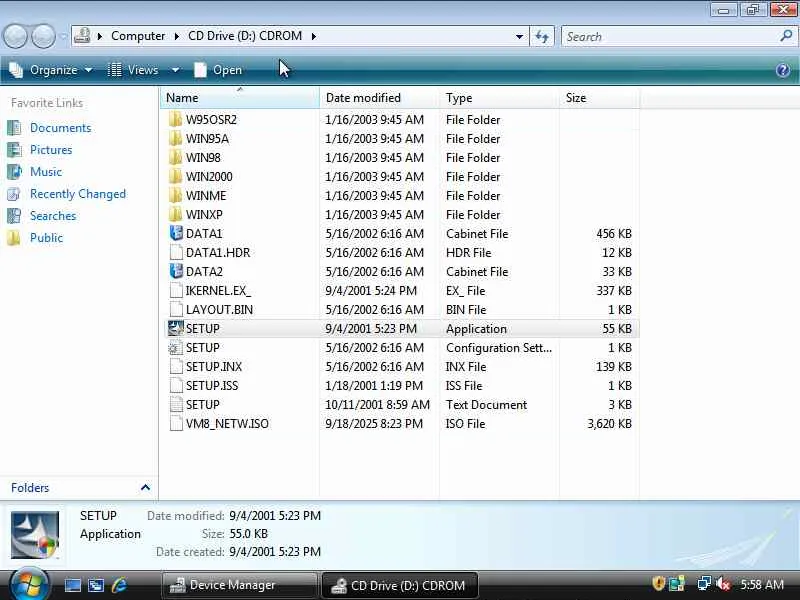Open recent pages dropdown beside navigation buttons
Viewport: 800px width, 600px height.
63,37
